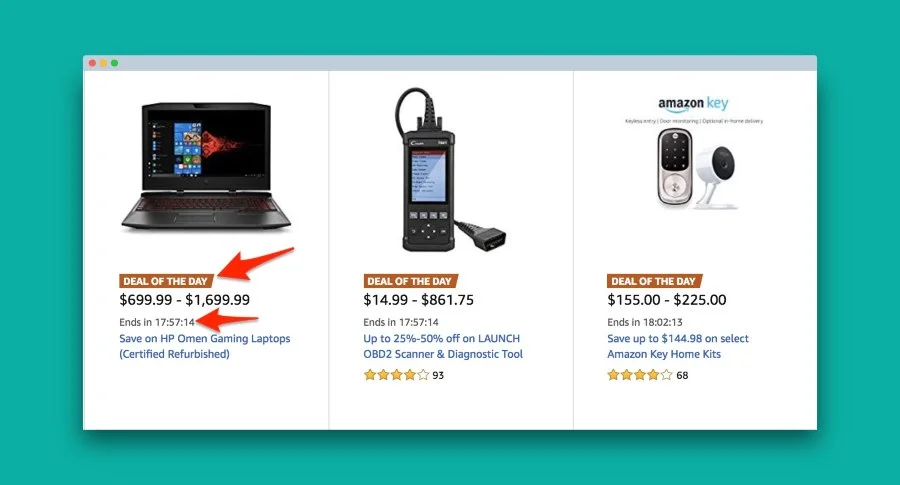Screen dimensions: 900x485
Task: Click the Deal of the Day badge above $699.99
Action: [166, 281]
